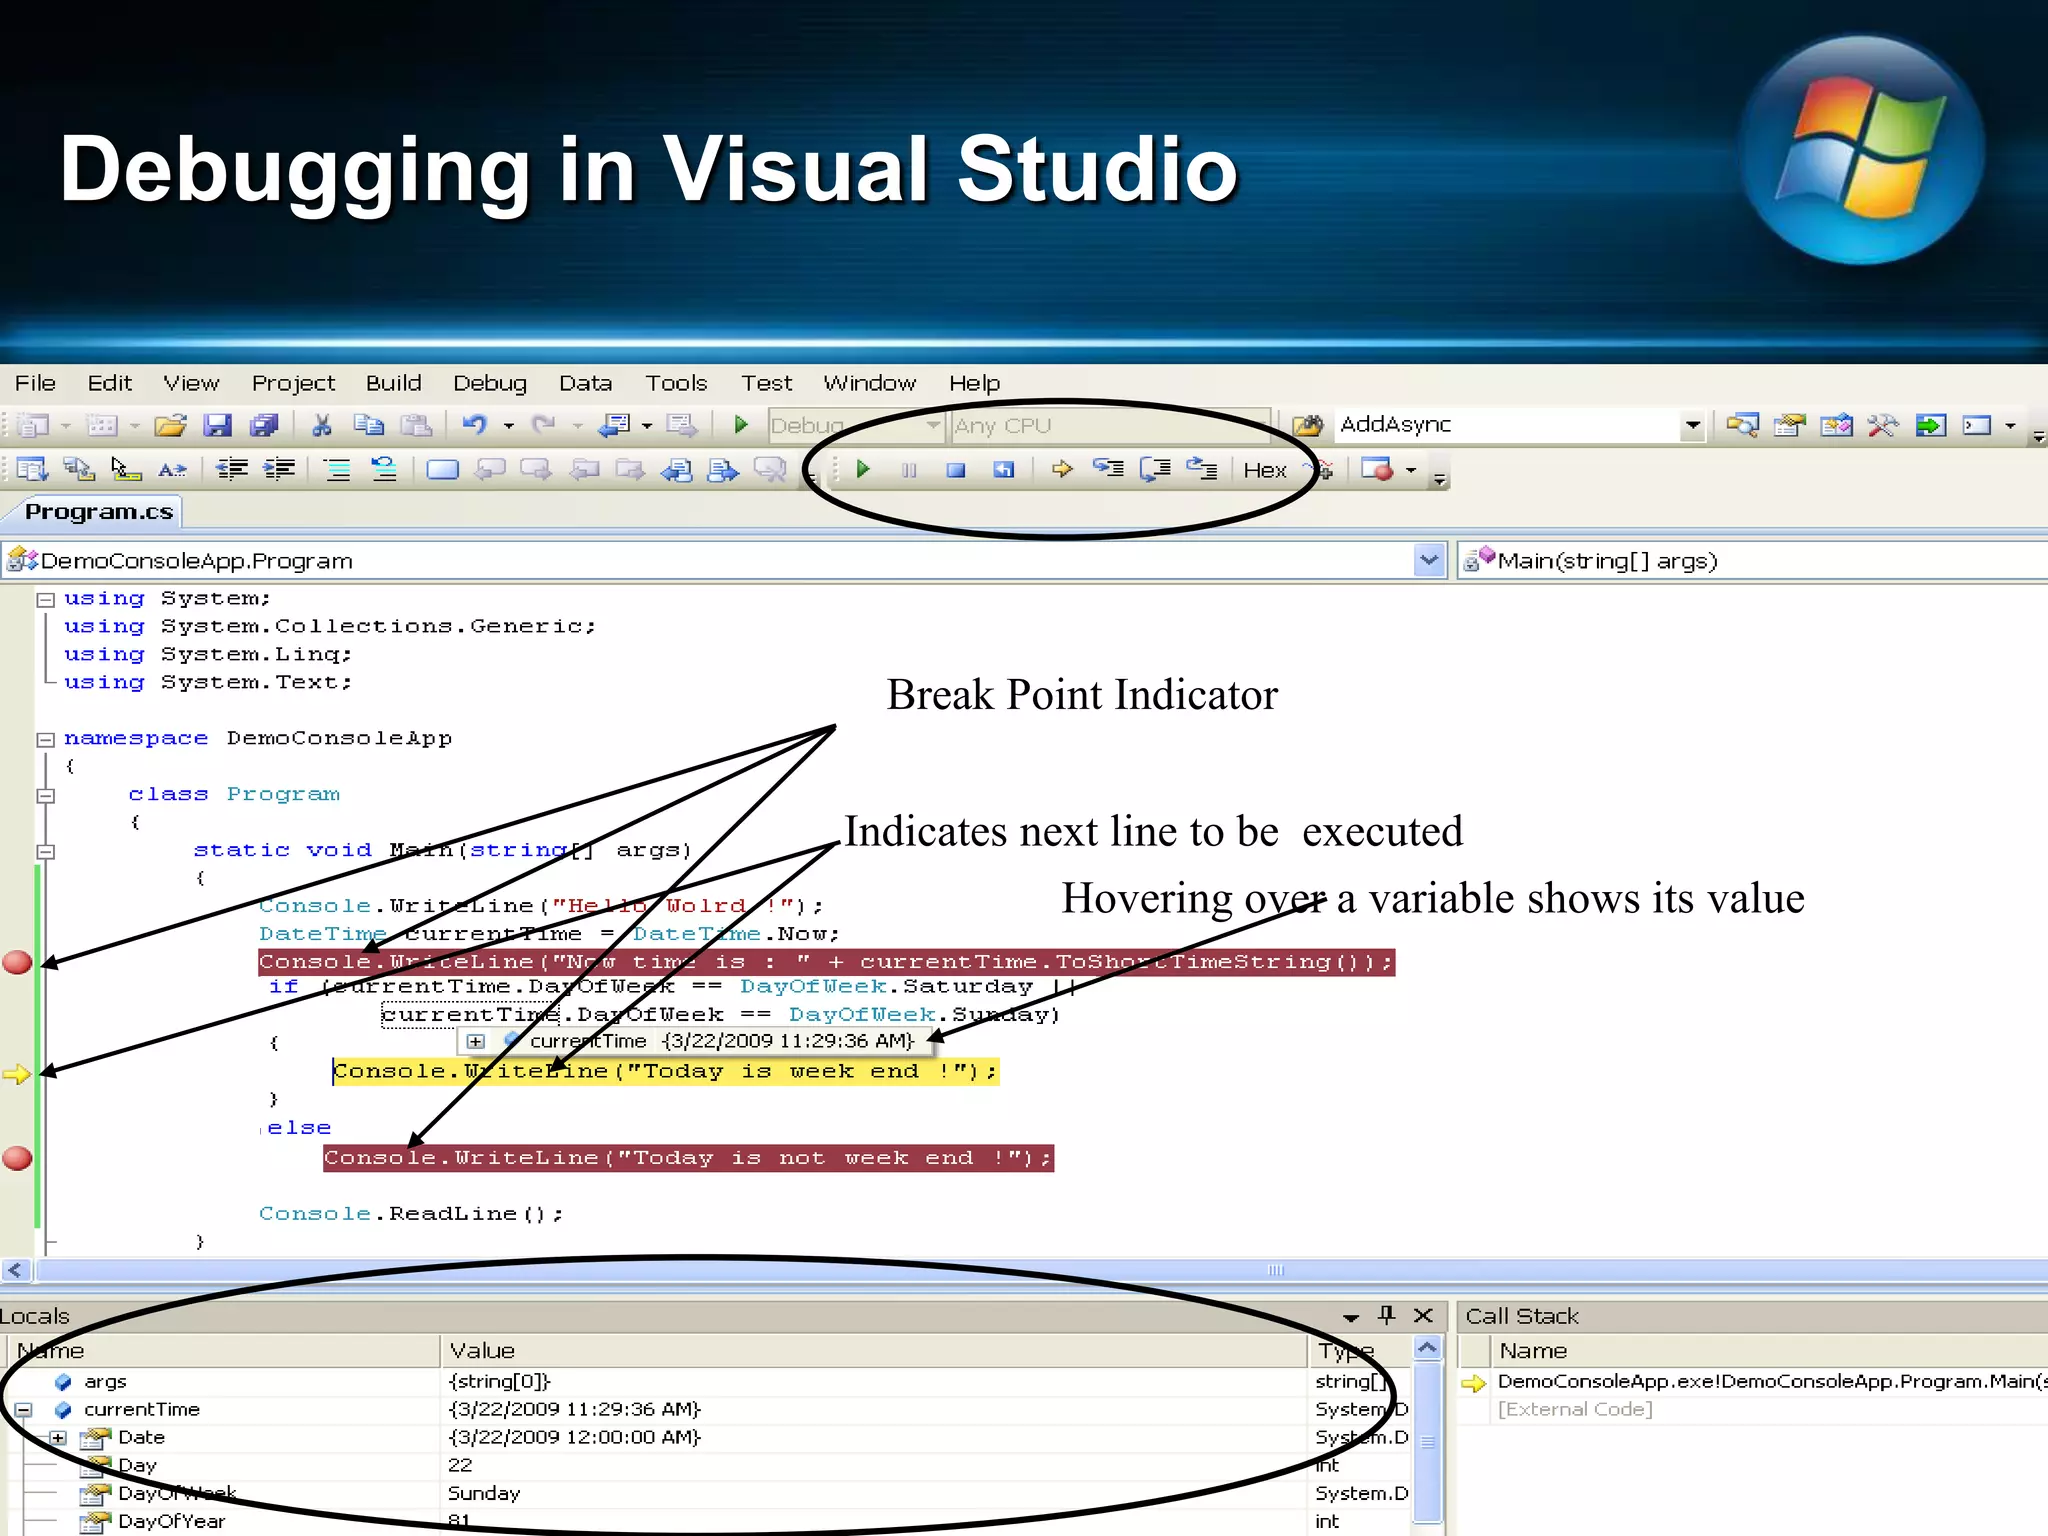The image size is (2048, 1536).
Task: Remove breakpoint on 'Now time is' line
Action: coord(17,963)
